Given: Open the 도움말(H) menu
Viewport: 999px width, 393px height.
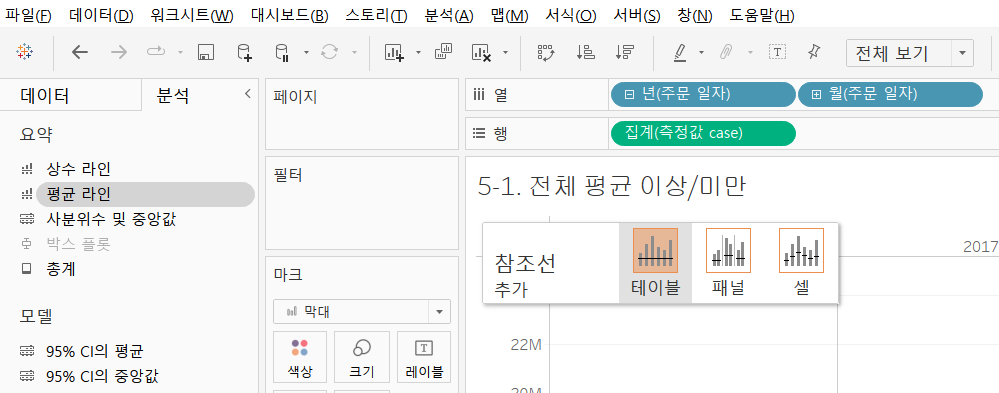Looking at the screenshot, I should 762,15.
